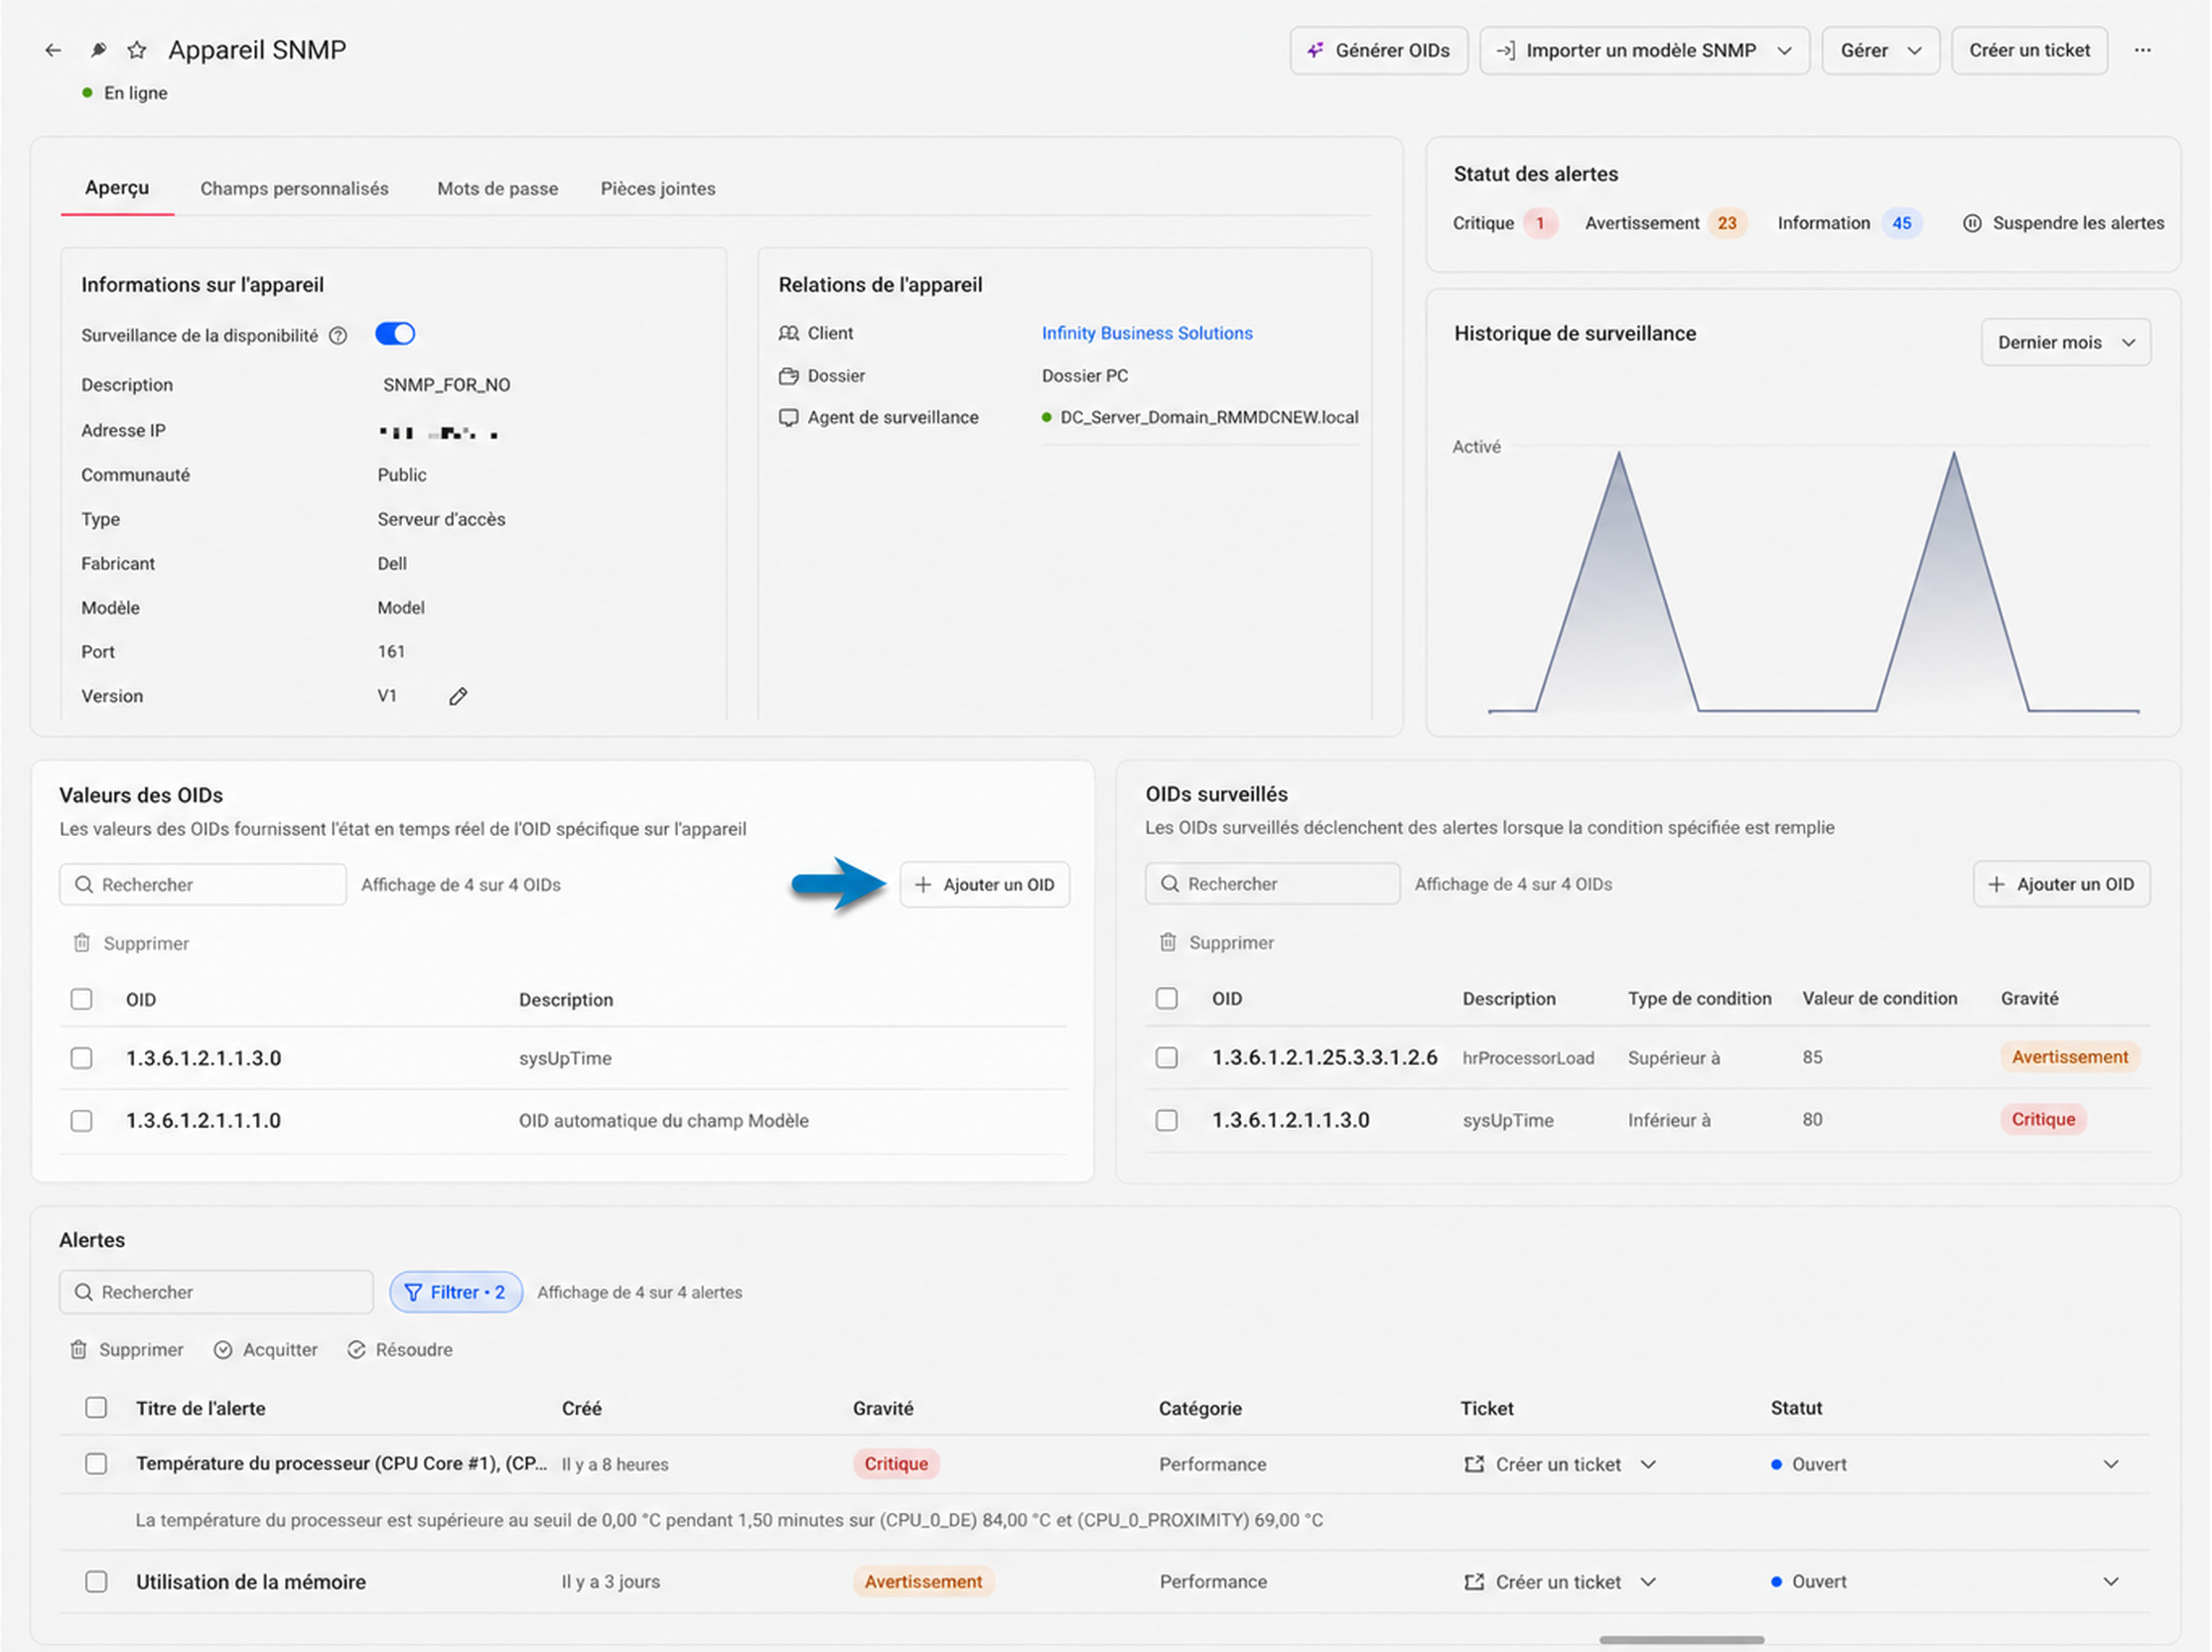The height and width of the screenshot is (1652, 2212).
Task: Switch to Champs personnalisés tab
Action: pos(294,189)
